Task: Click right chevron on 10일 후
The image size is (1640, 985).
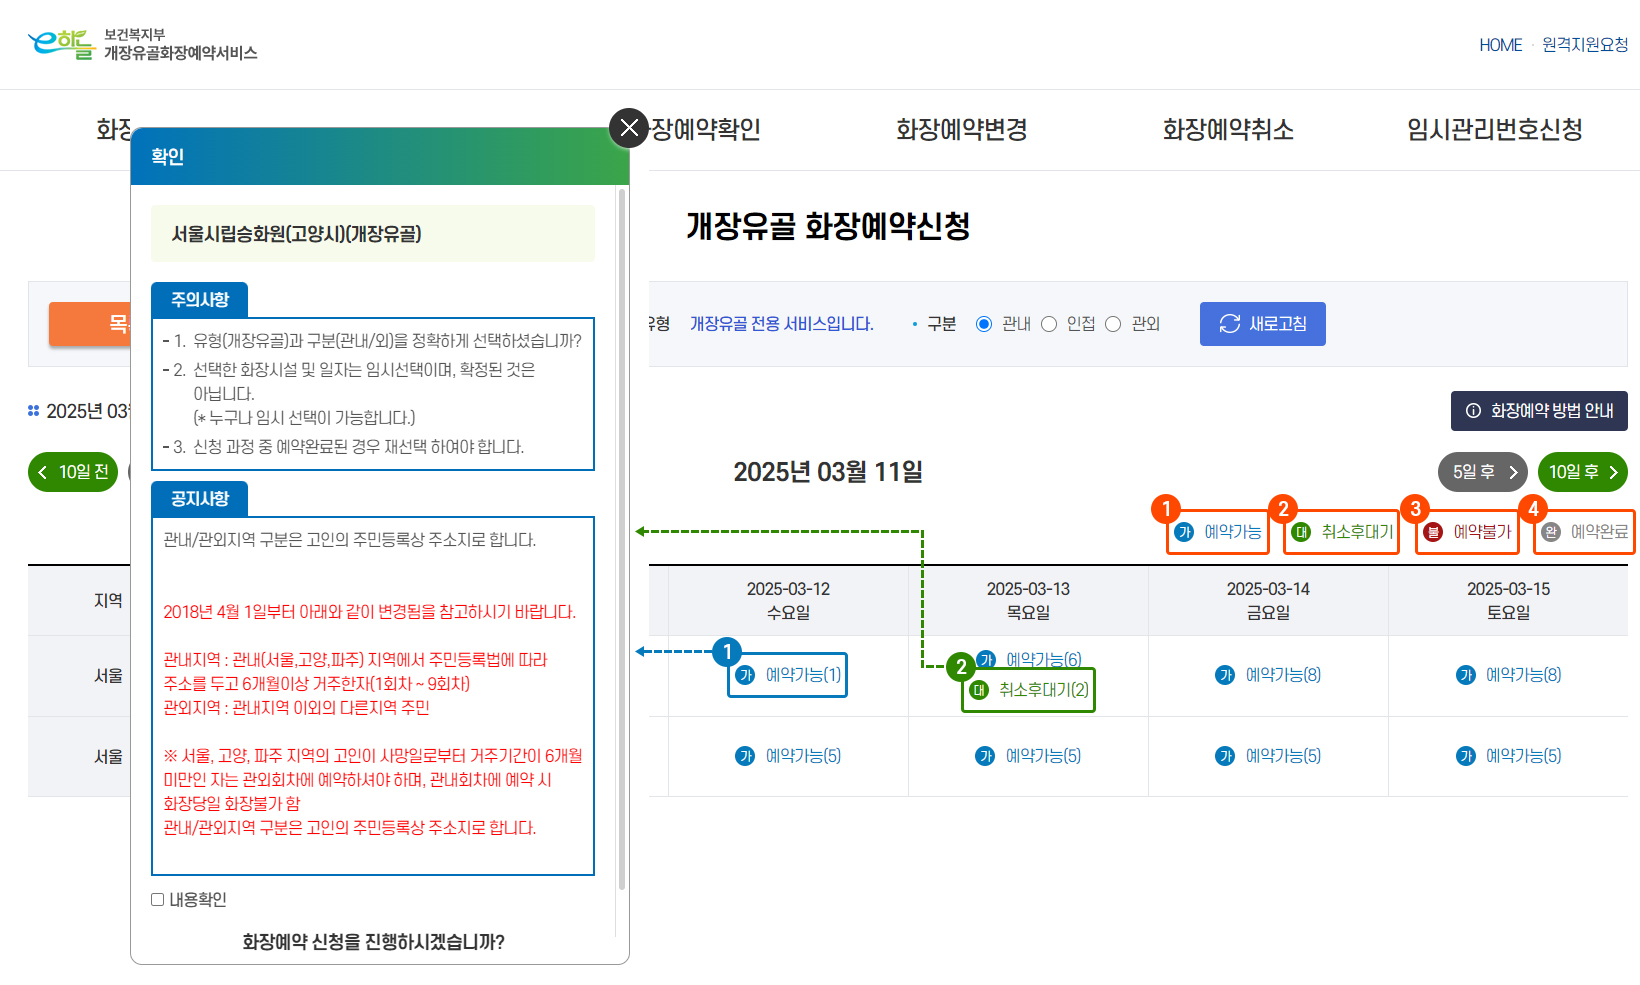Action: pyautogui.click(x=1613, y=472)
